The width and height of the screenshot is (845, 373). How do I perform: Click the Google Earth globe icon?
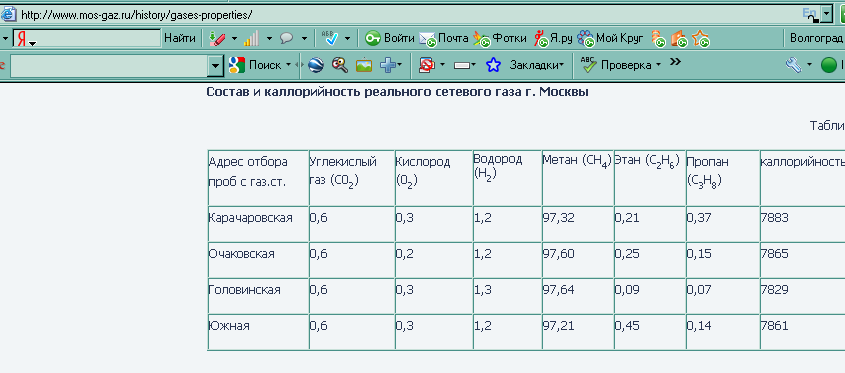pos(316,65)
